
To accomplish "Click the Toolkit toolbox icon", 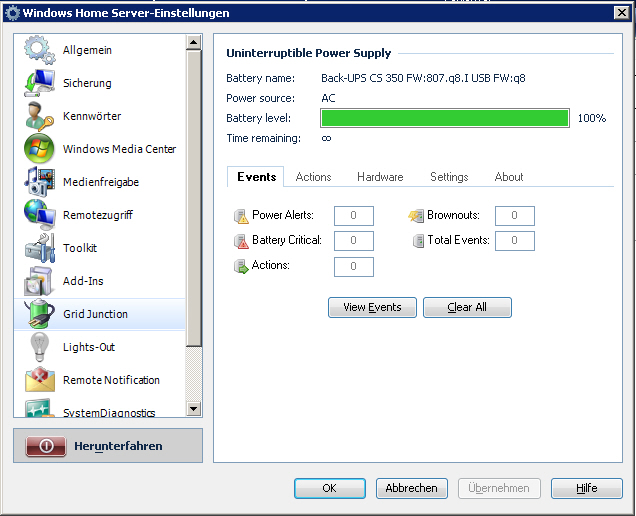I will [x=39, y=248].
